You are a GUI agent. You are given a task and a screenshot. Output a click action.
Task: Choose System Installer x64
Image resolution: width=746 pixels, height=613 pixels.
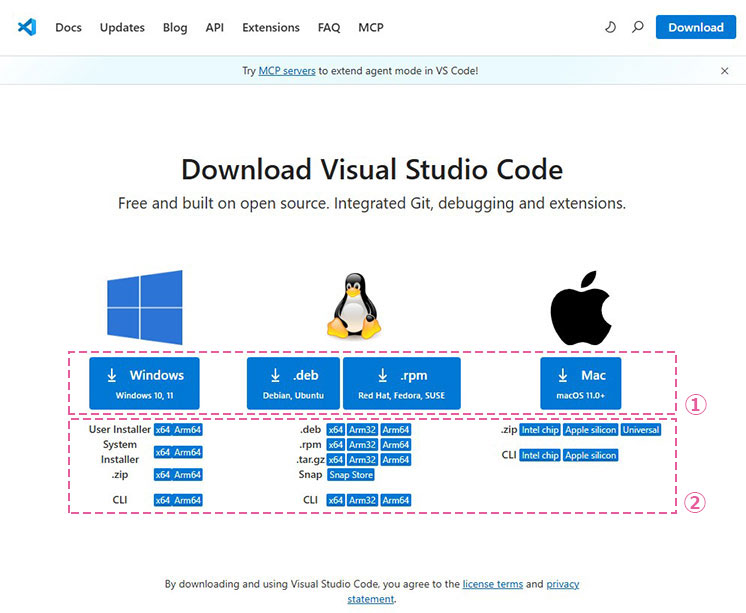pyautogui.click(x=162, y=452)
